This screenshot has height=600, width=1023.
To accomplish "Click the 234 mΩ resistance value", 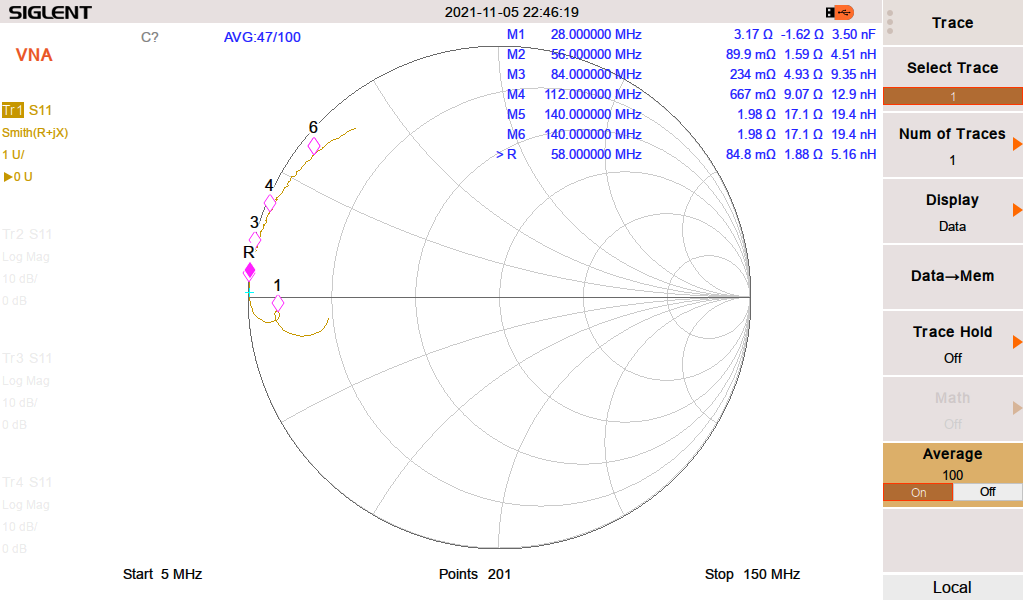I will pyautogui.click(x=752, y=74).
